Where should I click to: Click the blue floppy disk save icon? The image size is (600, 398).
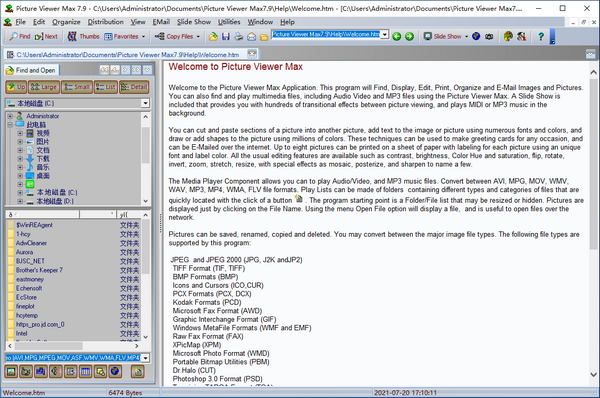point(226,37)
